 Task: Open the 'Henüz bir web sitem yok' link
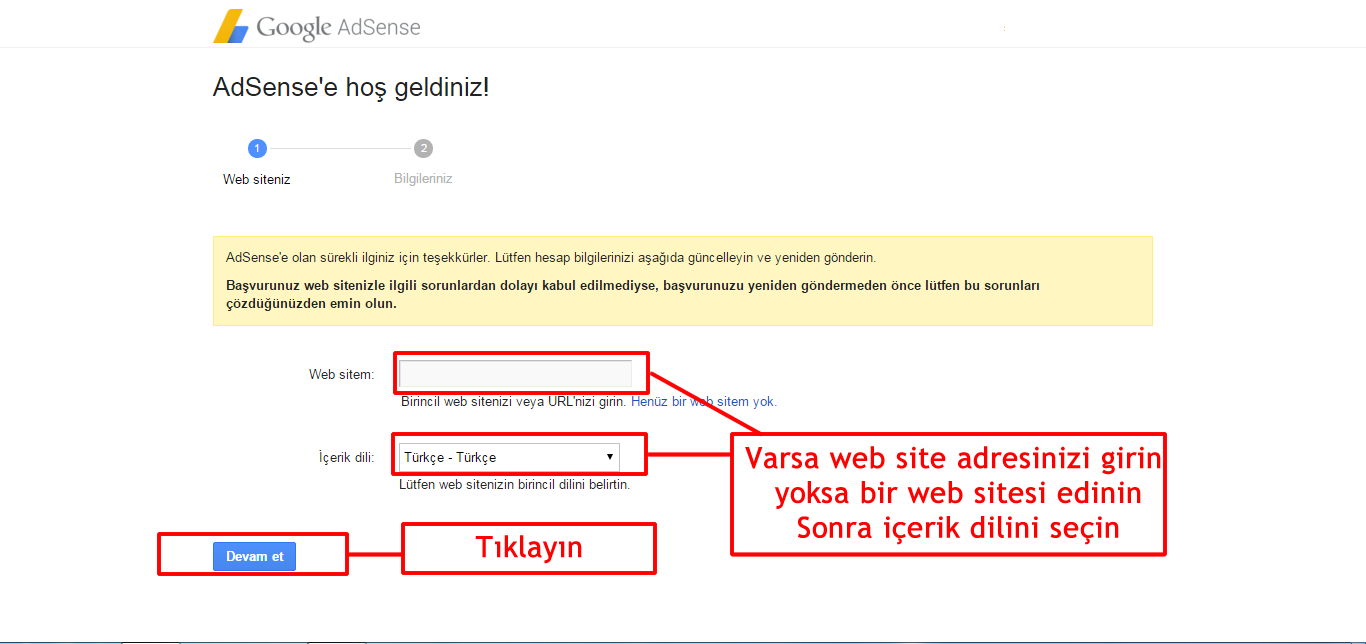pyautogui.click(x=704, y=401)
